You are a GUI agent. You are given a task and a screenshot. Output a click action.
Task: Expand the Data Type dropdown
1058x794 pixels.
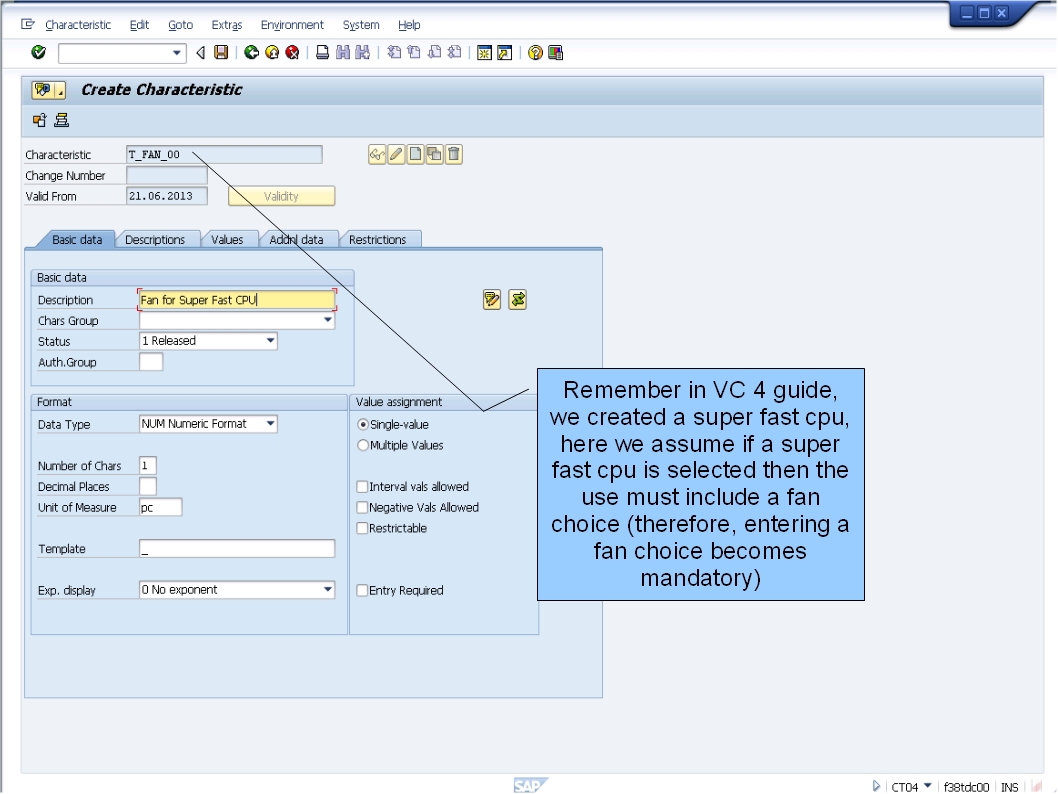270,423
